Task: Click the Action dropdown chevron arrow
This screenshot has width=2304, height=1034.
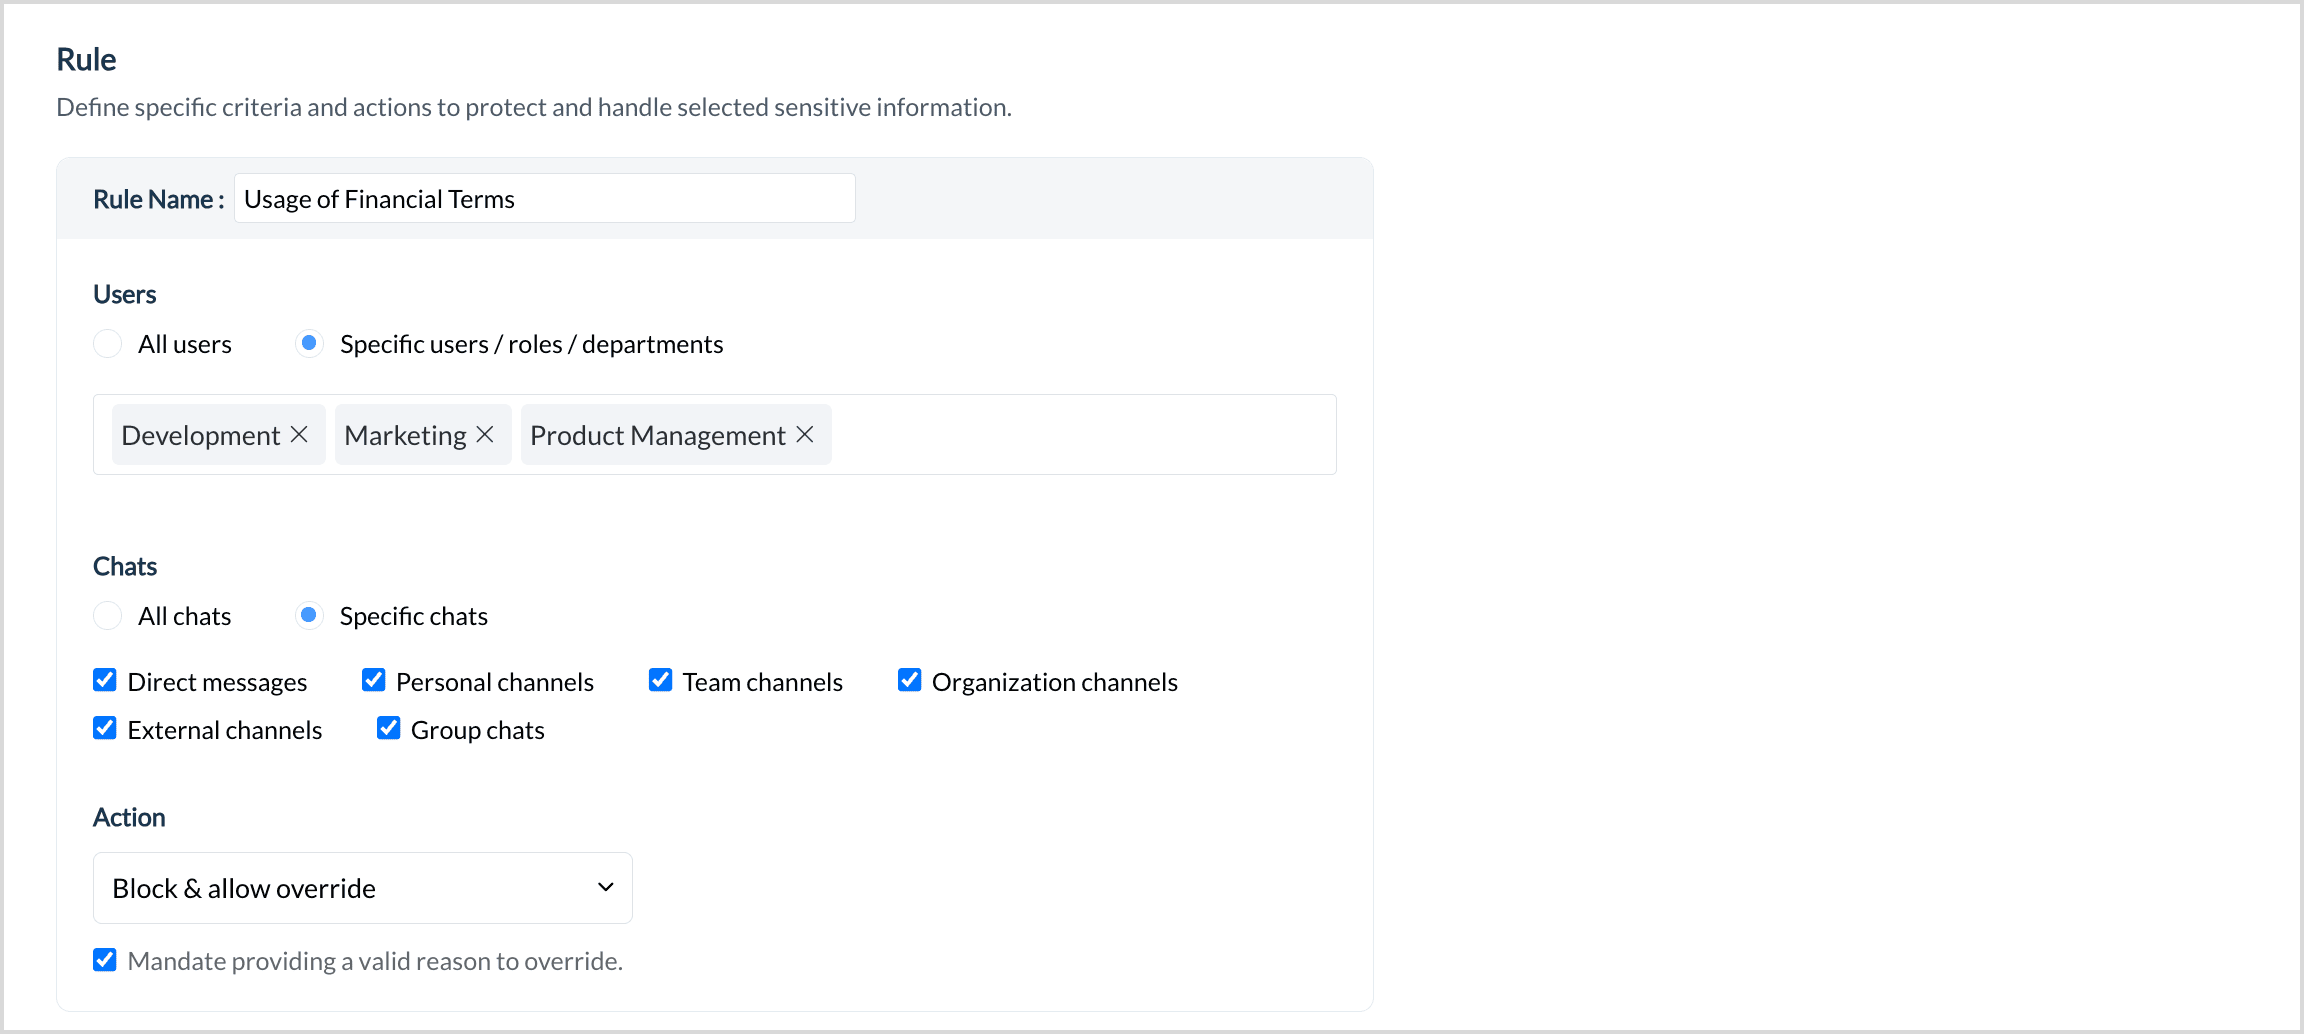Action: pyautogui.click(x=605, y=888)
